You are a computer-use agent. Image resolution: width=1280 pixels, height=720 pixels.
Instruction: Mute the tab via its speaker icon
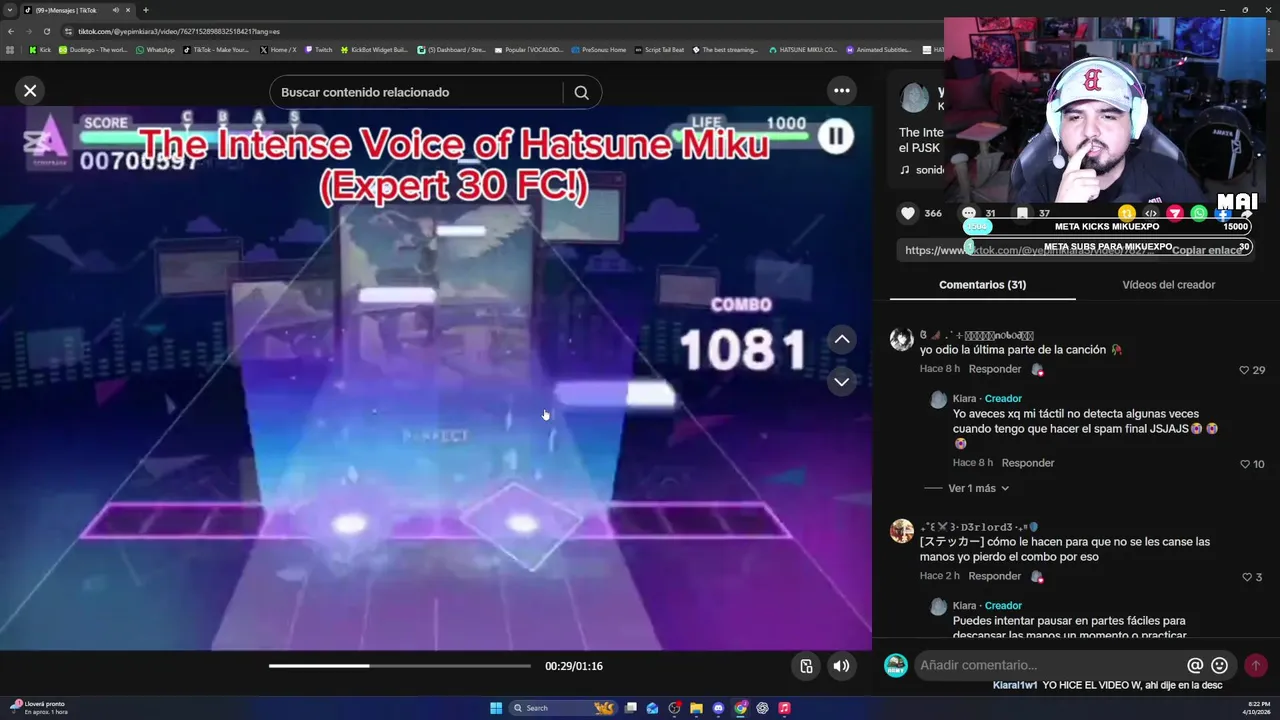coord(115,10)
